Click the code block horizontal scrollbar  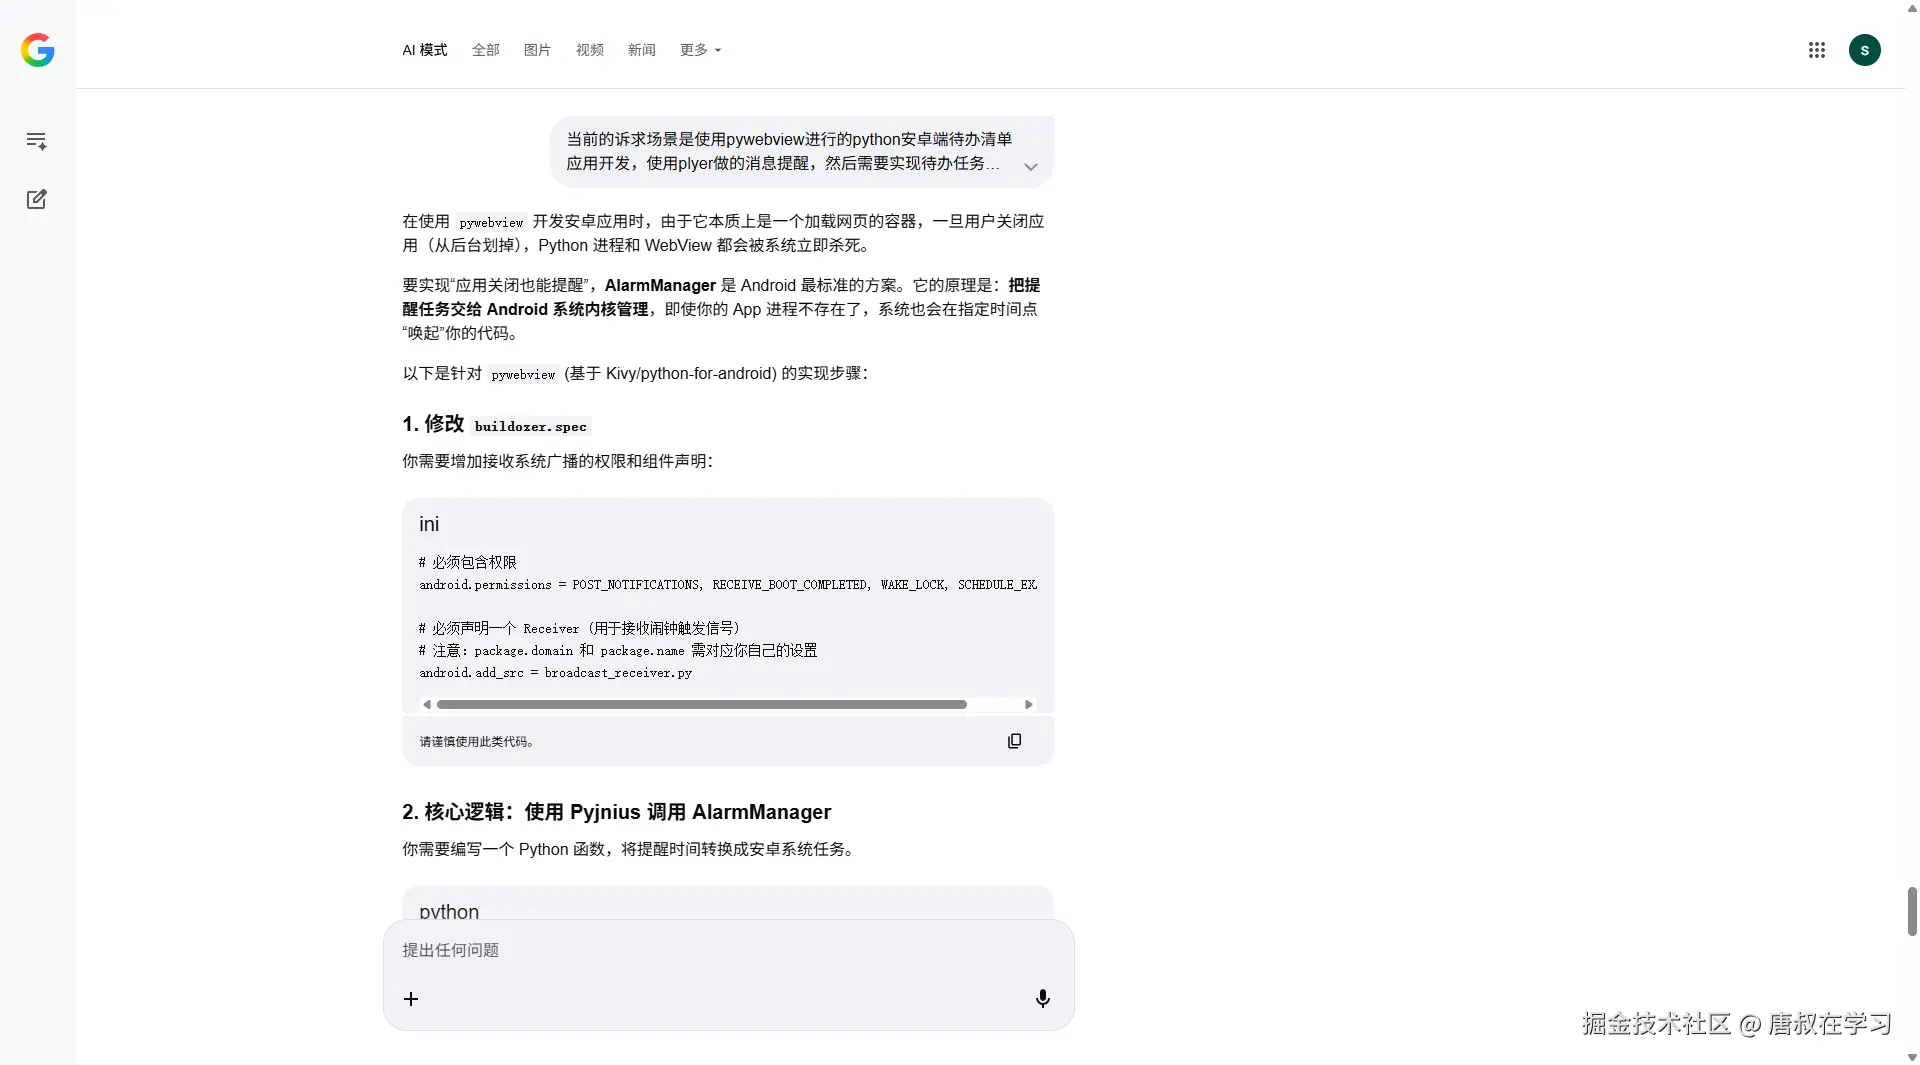coord(700,704)
